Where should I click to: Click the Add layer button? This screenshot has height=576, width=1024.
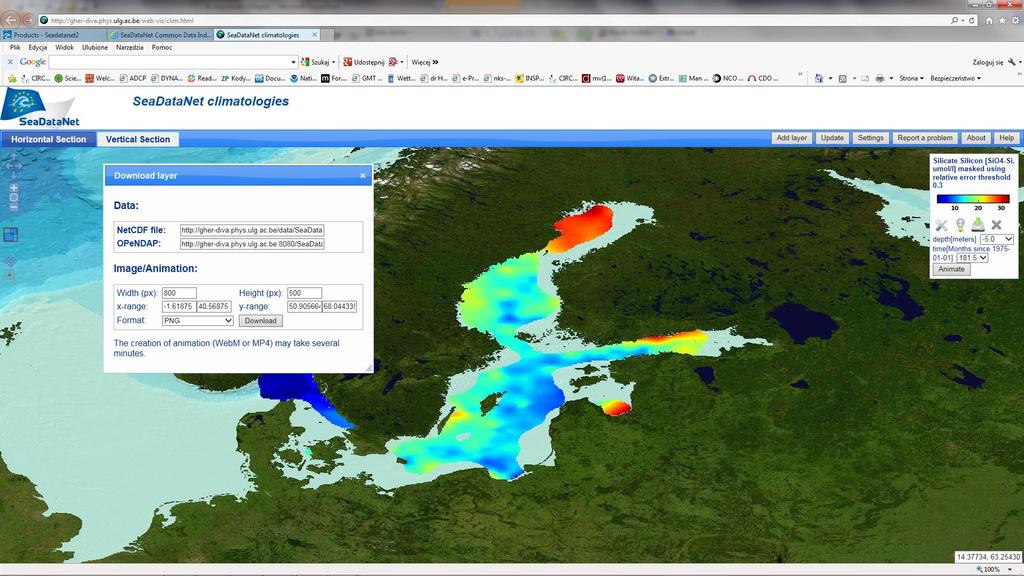tap(792, 138)
